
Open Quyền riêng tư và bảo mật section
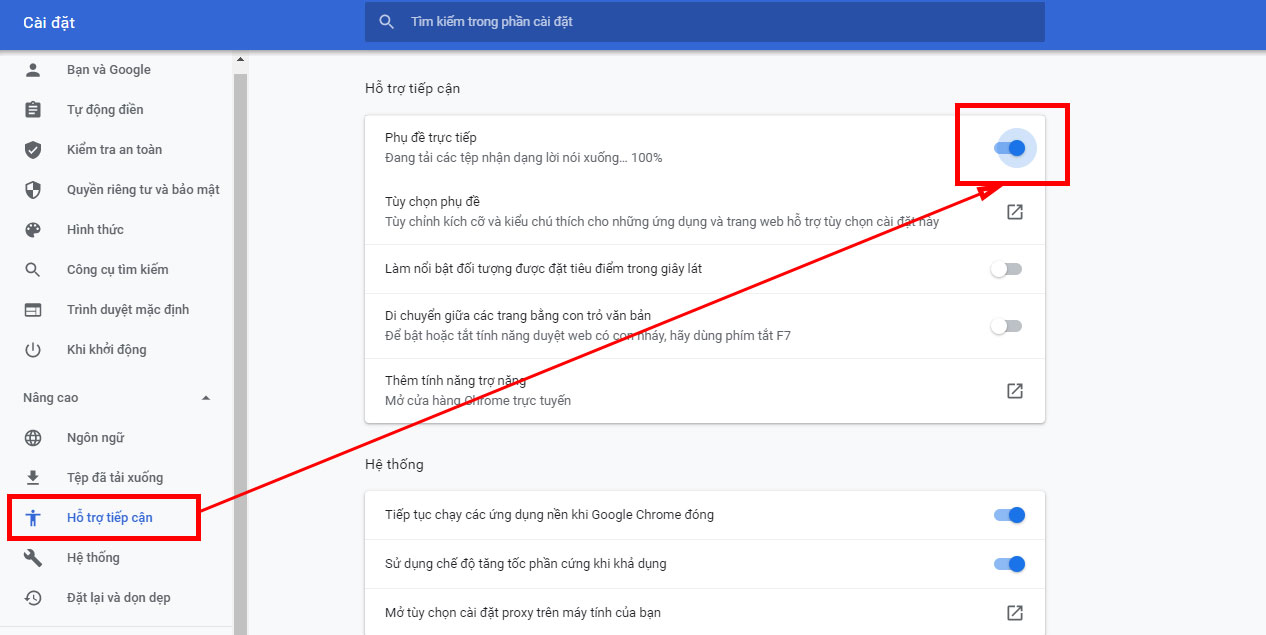tap(143, 190)
